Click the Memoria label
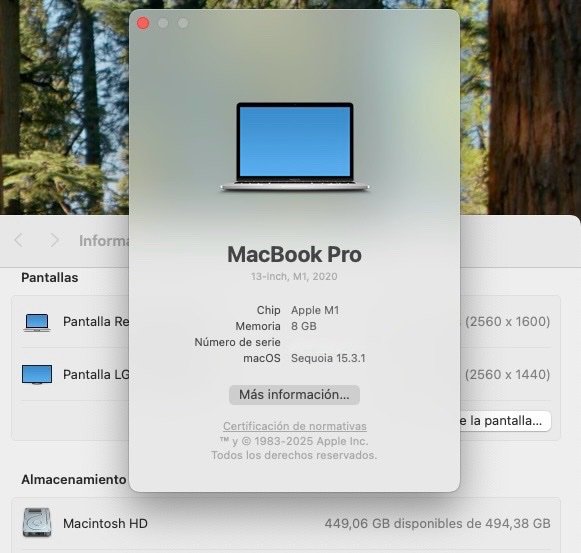The height and width of the screenshot is (553, 581). tap(258, 326)
